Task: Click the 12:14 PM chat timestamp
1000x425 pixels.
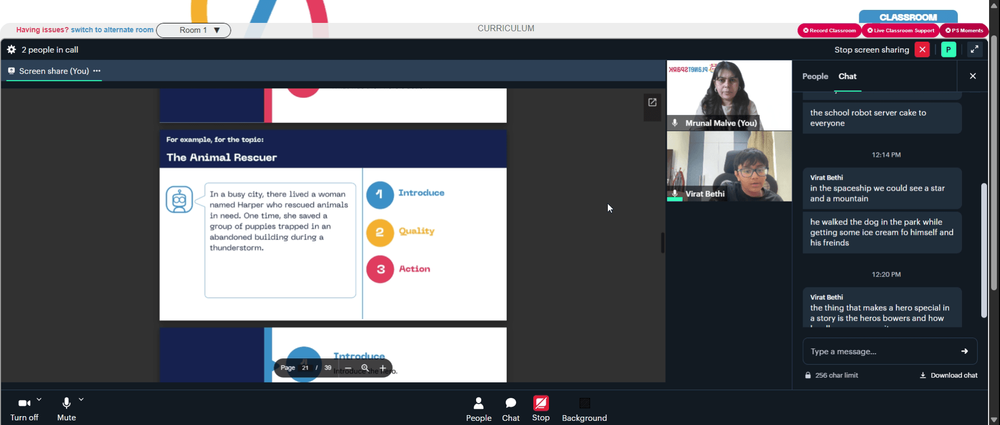Action: click(x=886, y=155)
